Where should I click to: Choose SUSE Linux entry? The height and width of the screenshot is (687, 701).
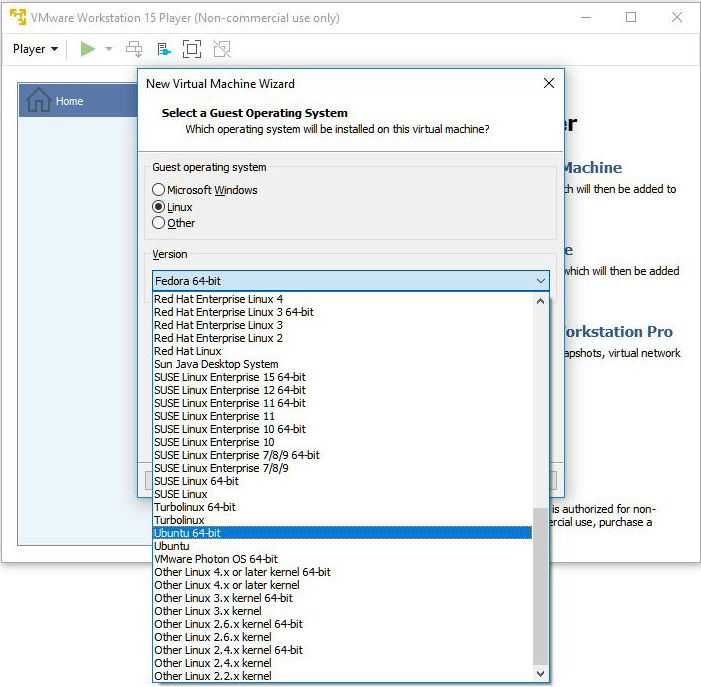[x=342, y=494]
